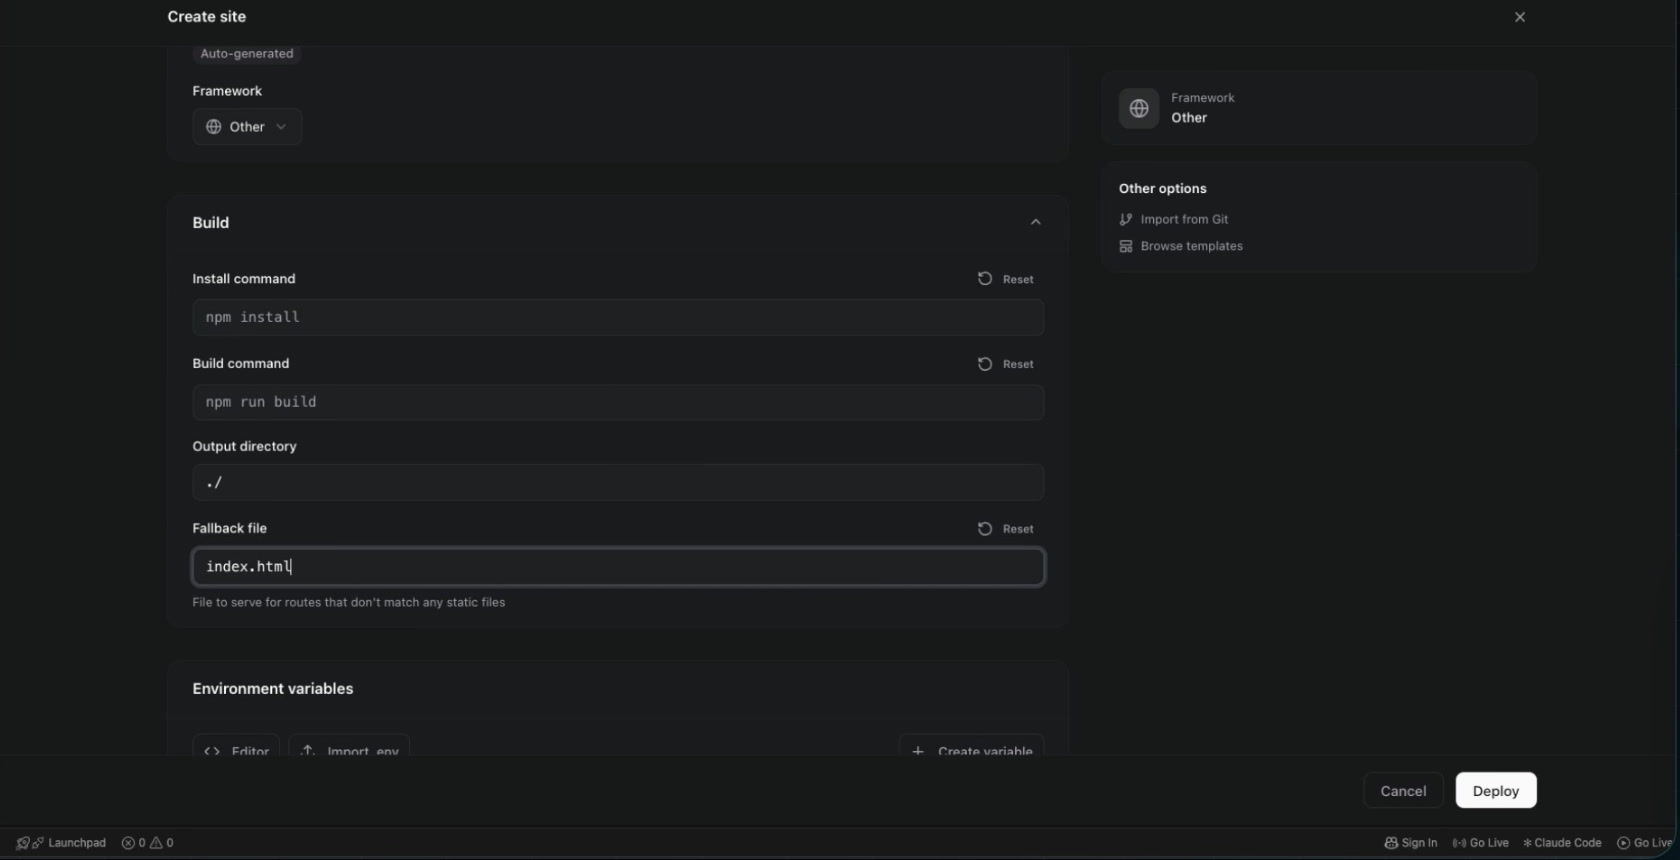Click the Auto-generated tag
Viewport: 1680px width, 860px height.
click(247, 54)
